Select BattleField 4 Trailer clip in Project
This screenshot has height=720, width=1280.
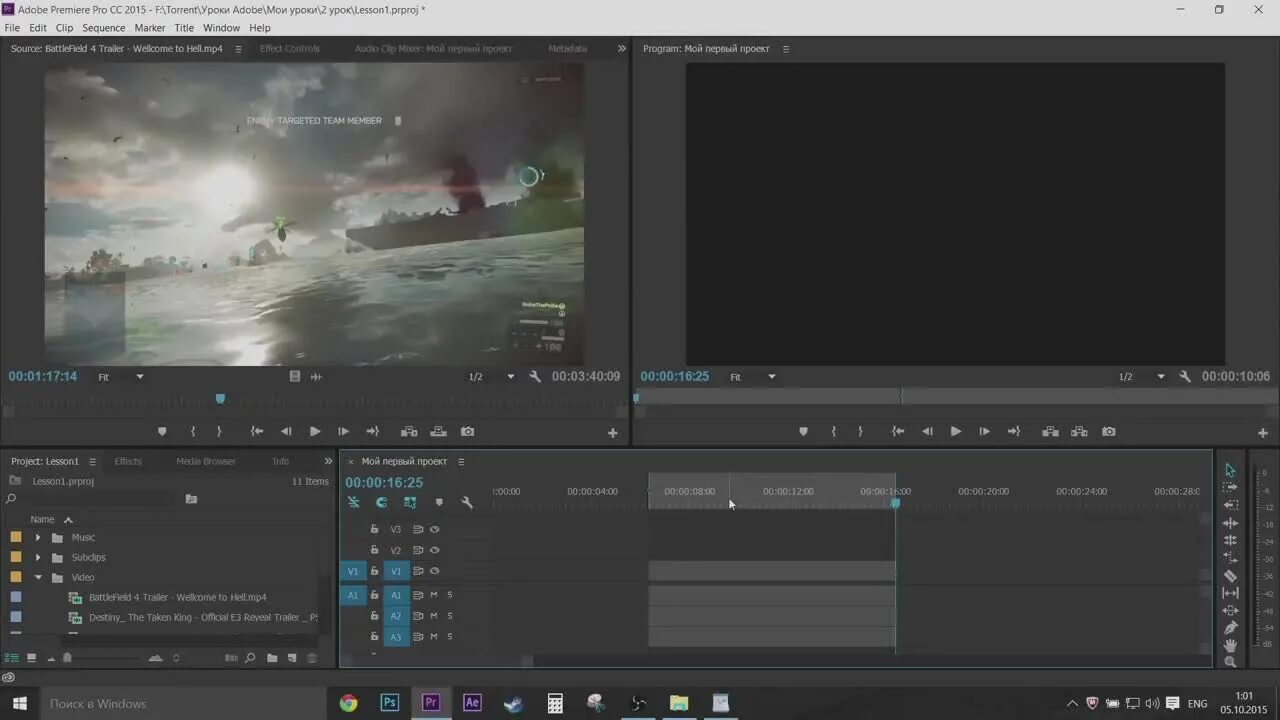click(x=178, y=597)
